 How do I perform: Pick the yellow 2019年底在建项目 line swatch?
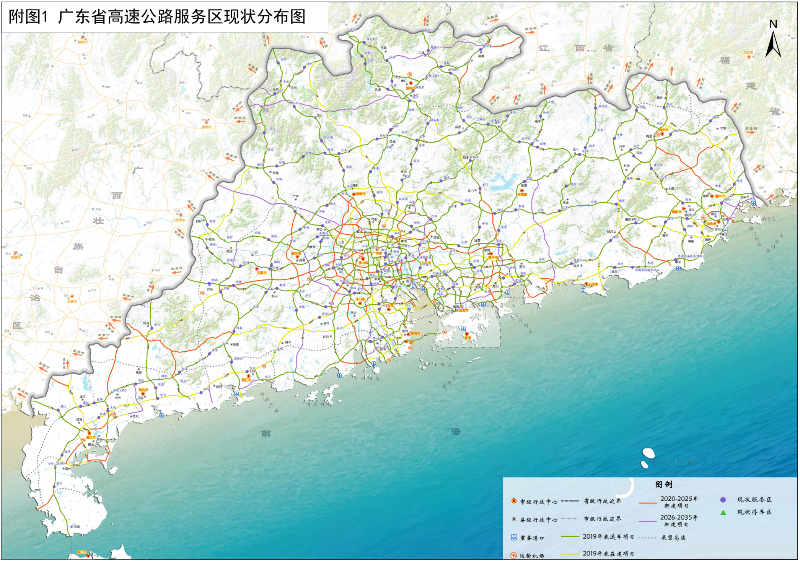pos(570,554)
